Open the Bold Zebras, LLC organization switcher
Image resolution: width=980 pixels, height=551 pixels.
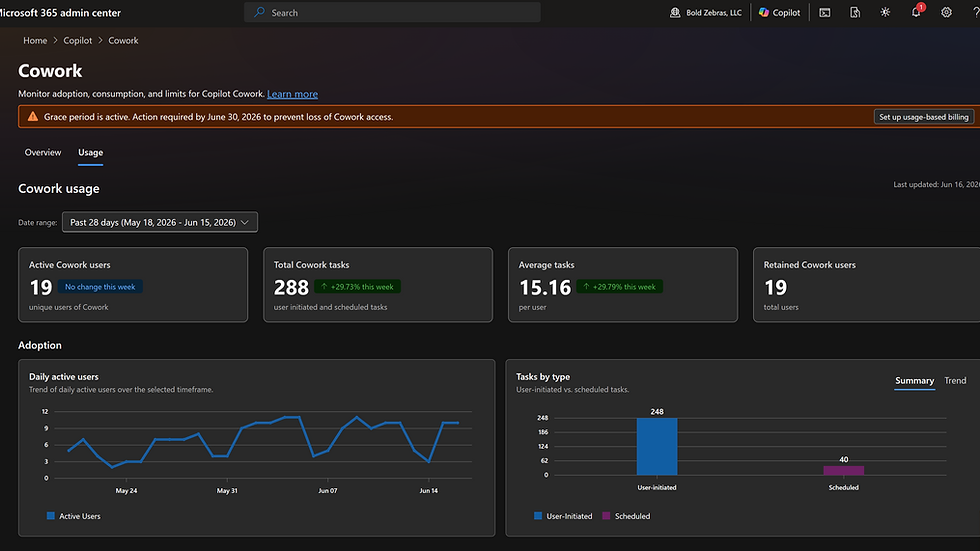(x=706, y=12)
